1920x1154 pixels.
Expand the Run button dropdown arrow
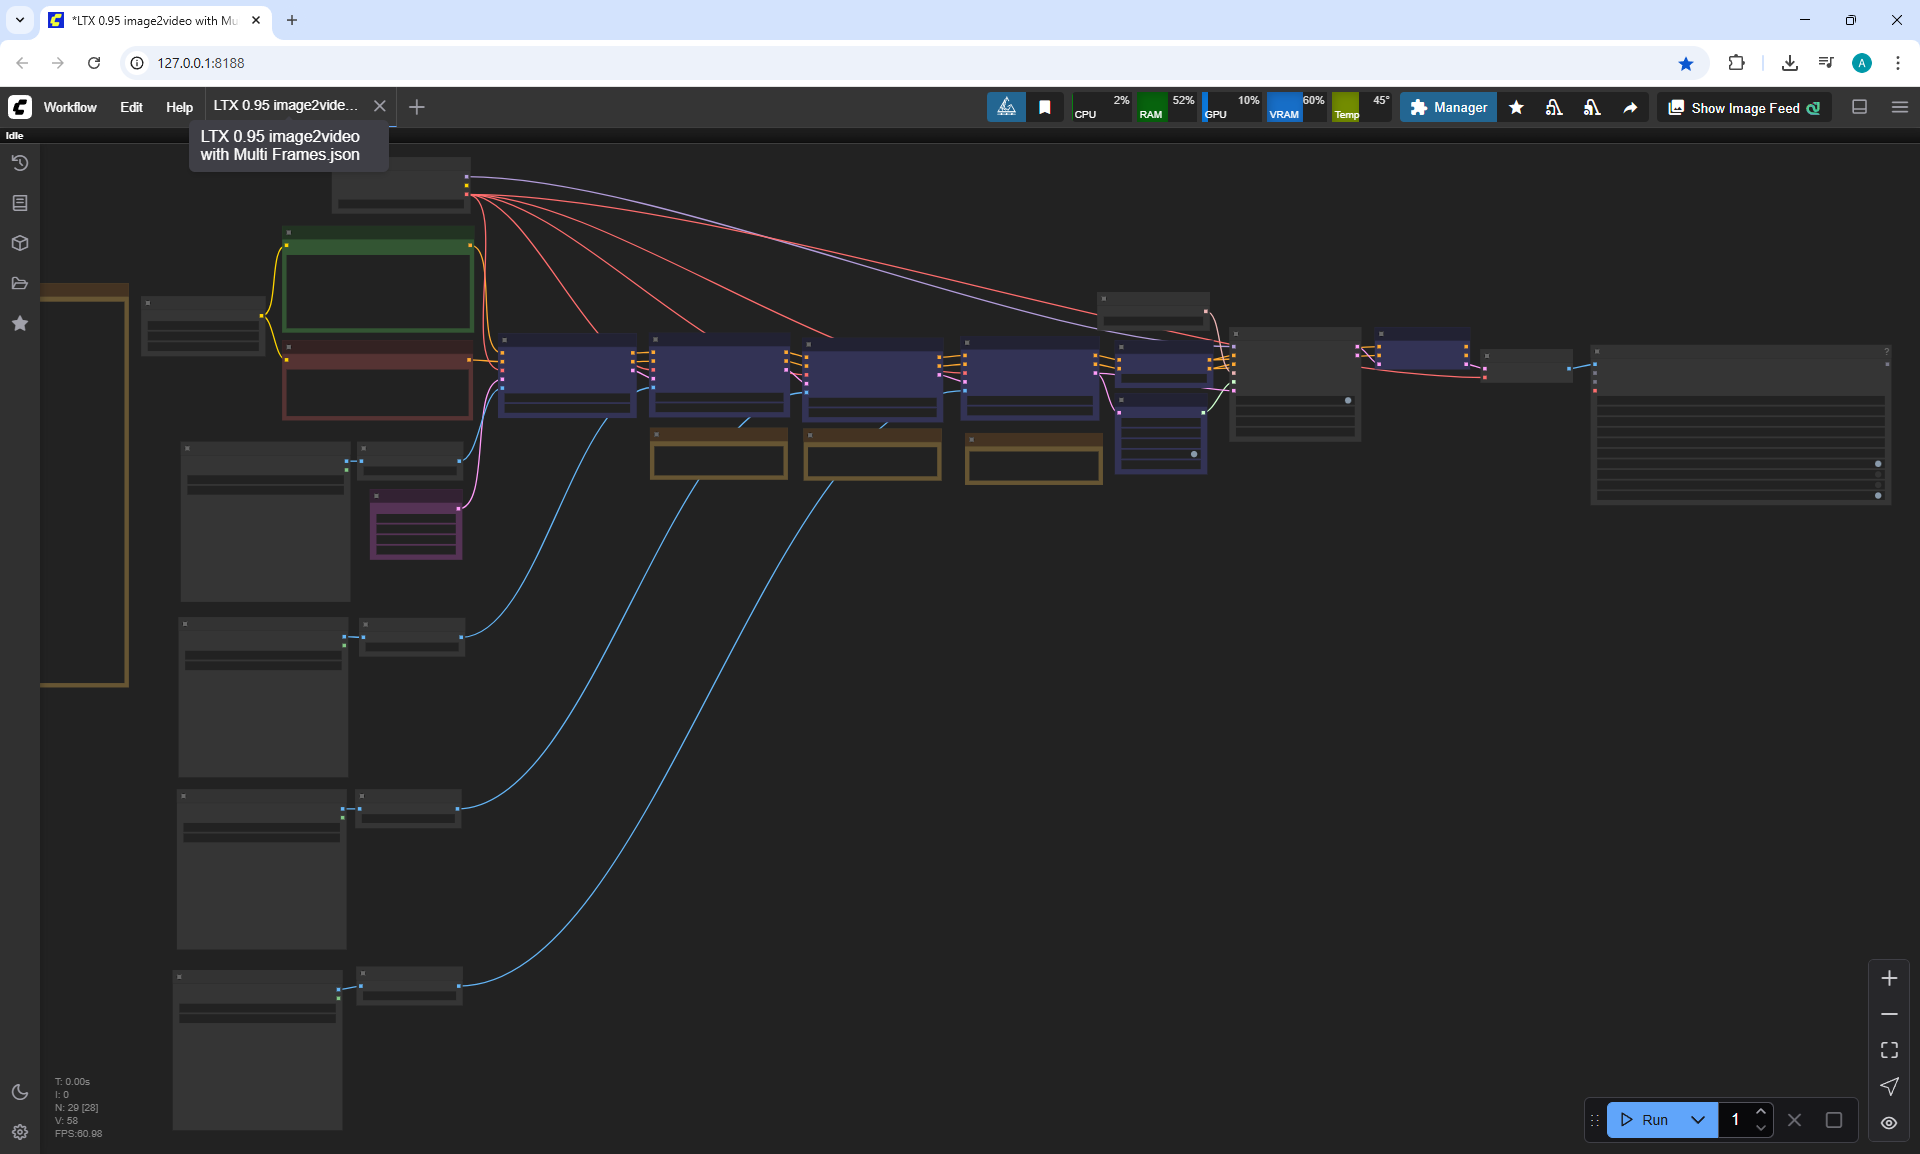[1698, 1120]
